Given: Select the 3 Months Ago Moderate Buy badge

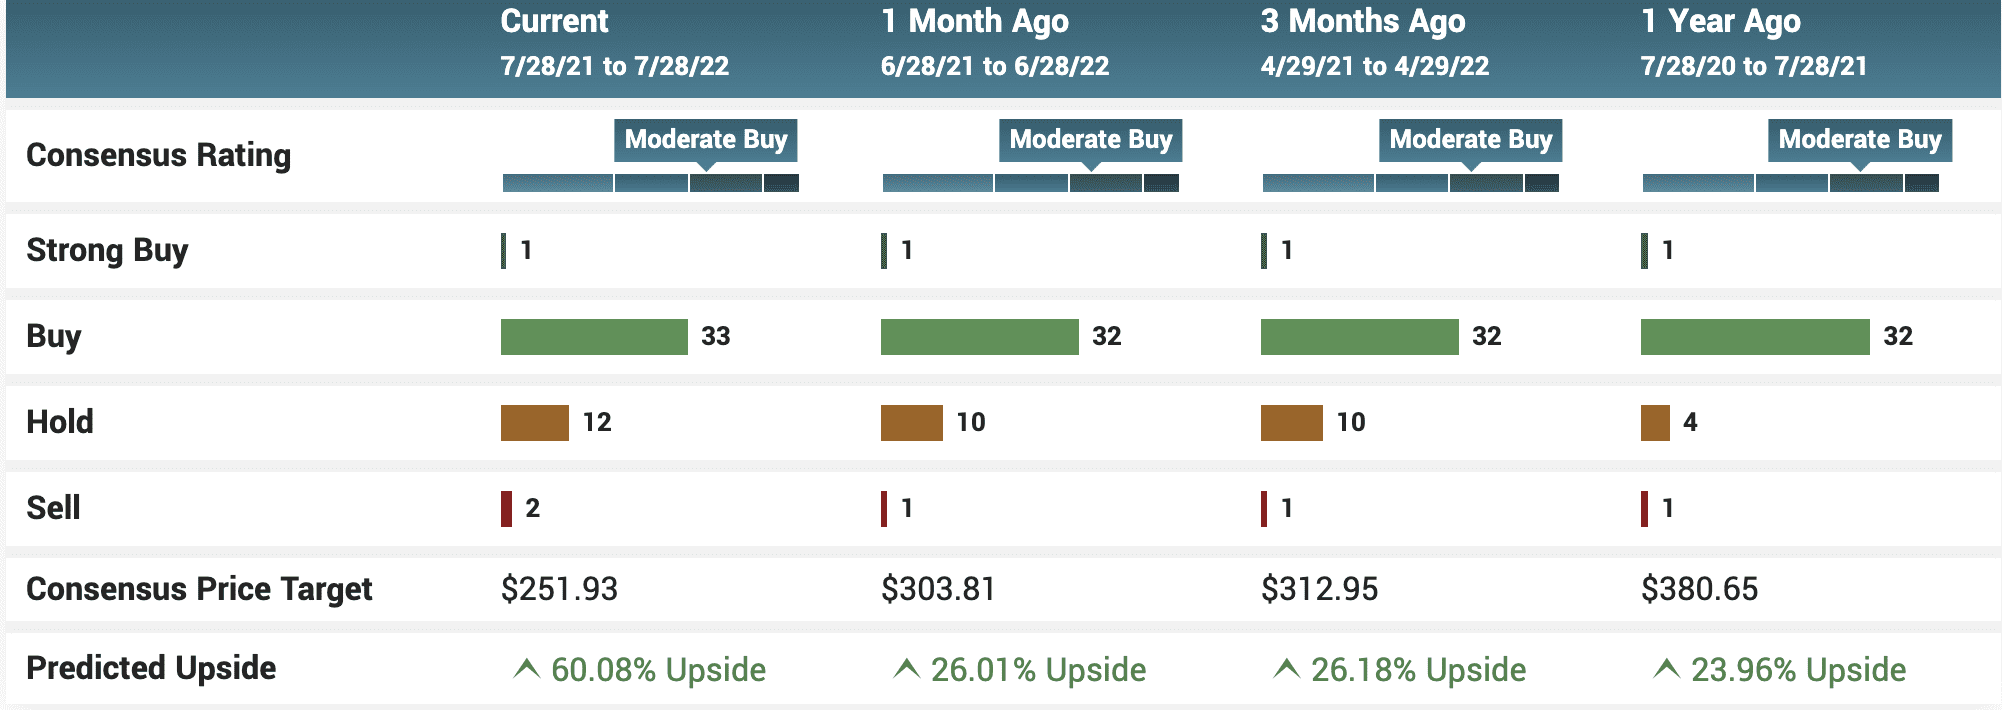Looking at the screenshot, I should pyautogui.click(x=1470, y=140).
